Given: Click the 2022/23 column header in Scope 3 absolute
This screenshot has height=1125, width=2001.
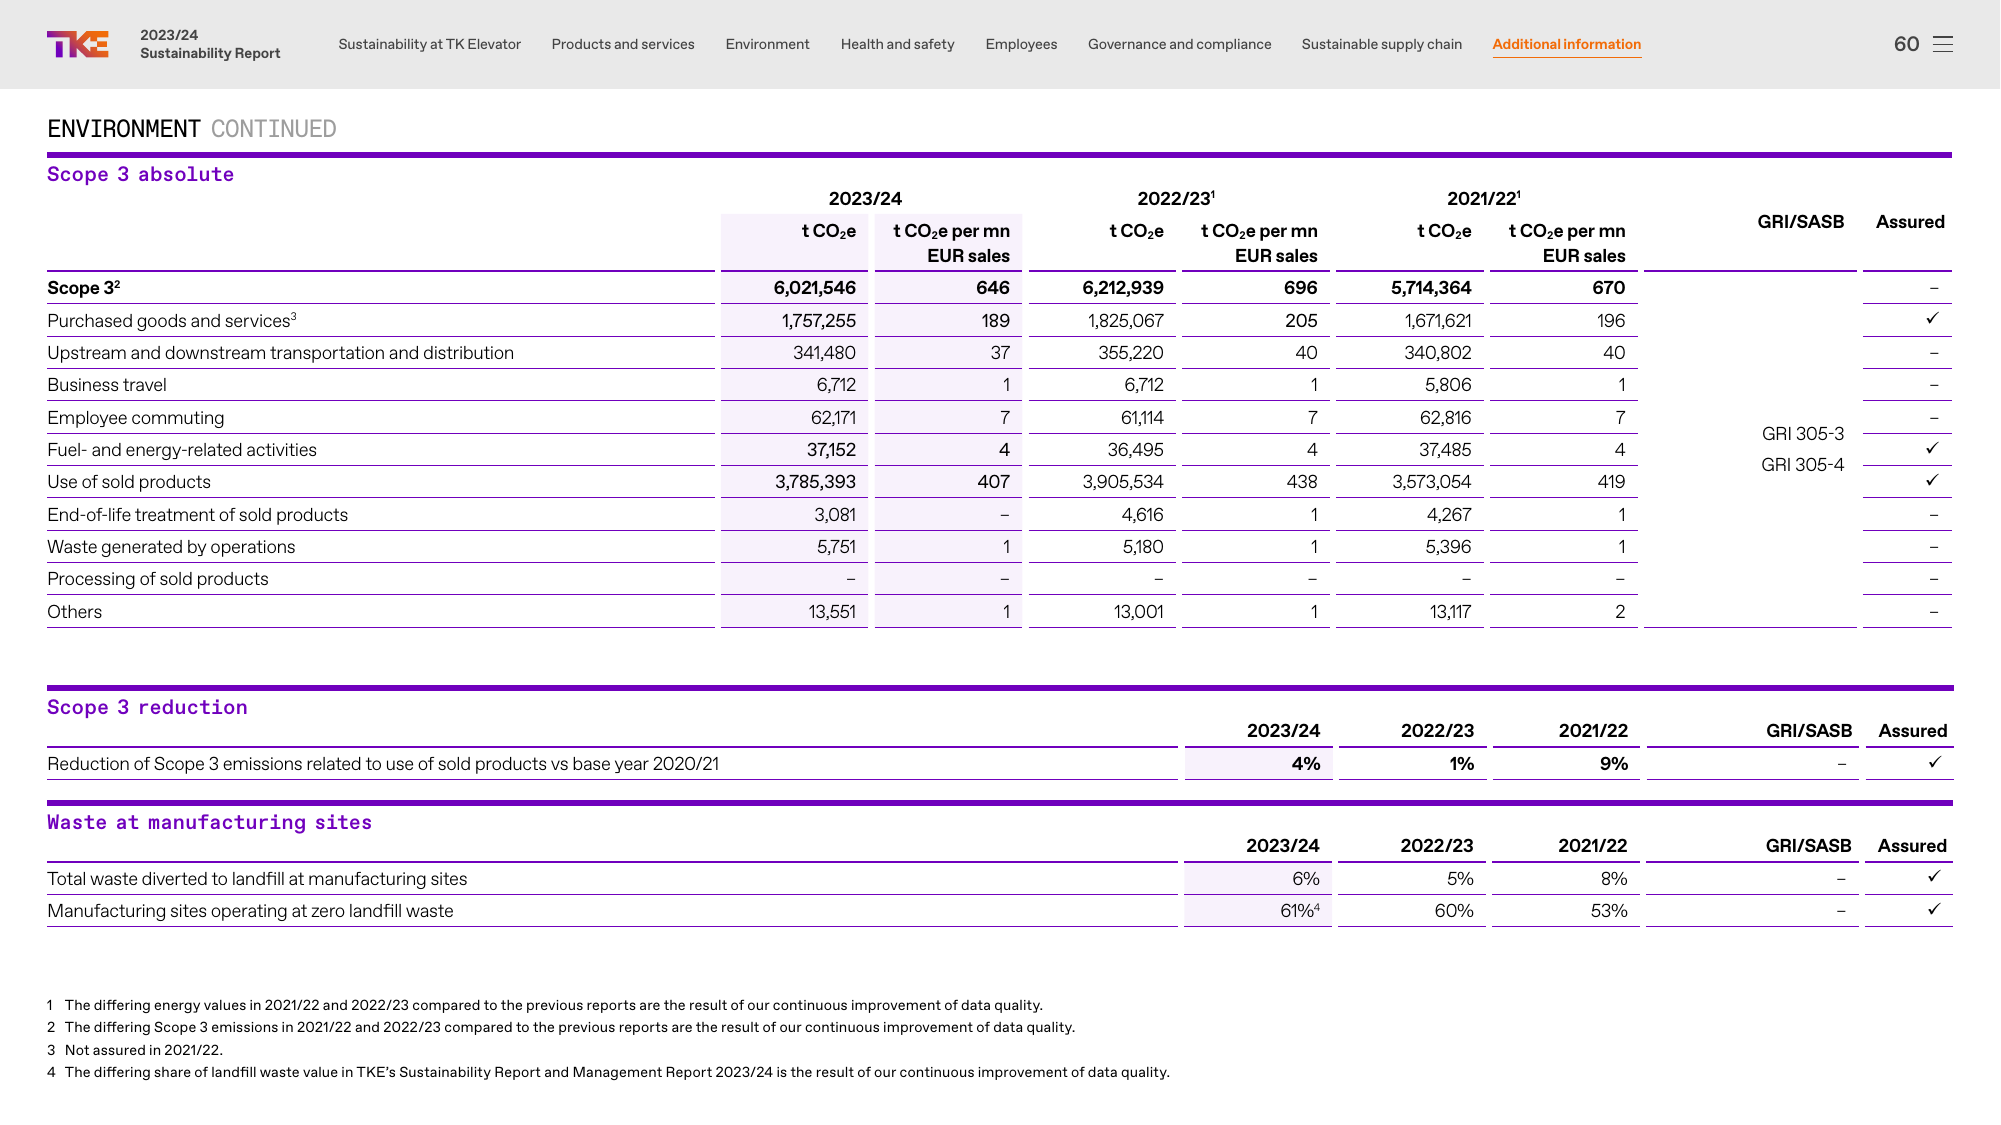Looking at the screenshot, I should [x=1176, y=198].
